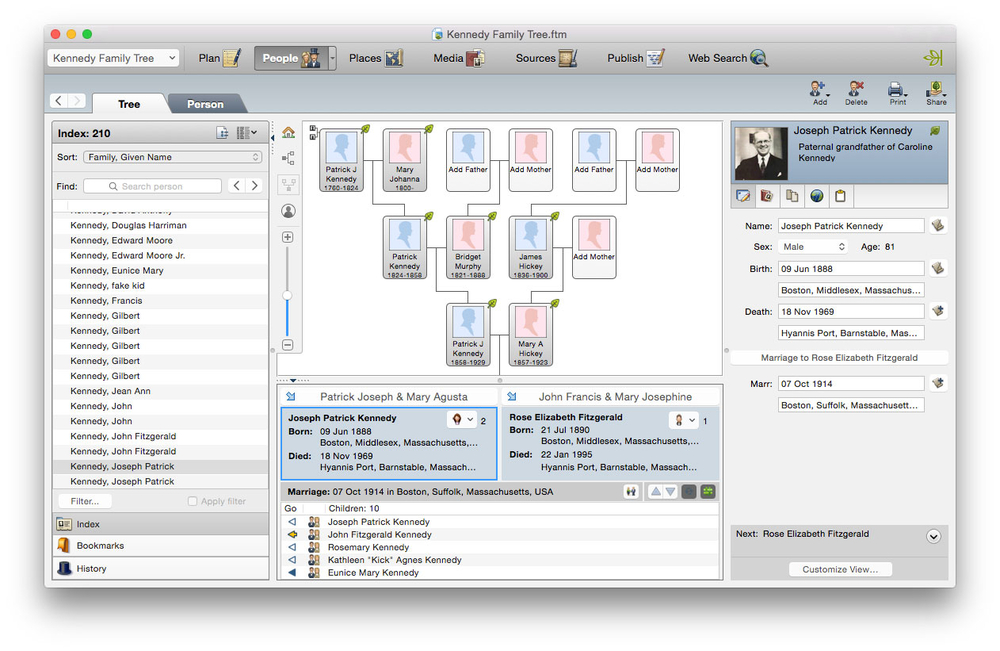The height and width of the screenshot is (651, 1000).
Task: Select the People workspace button
Action: 291,58
